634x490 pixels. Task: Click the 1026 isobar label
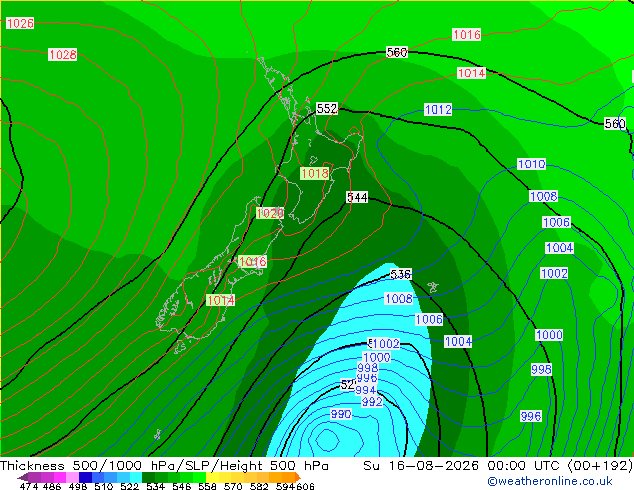[20, 23]
